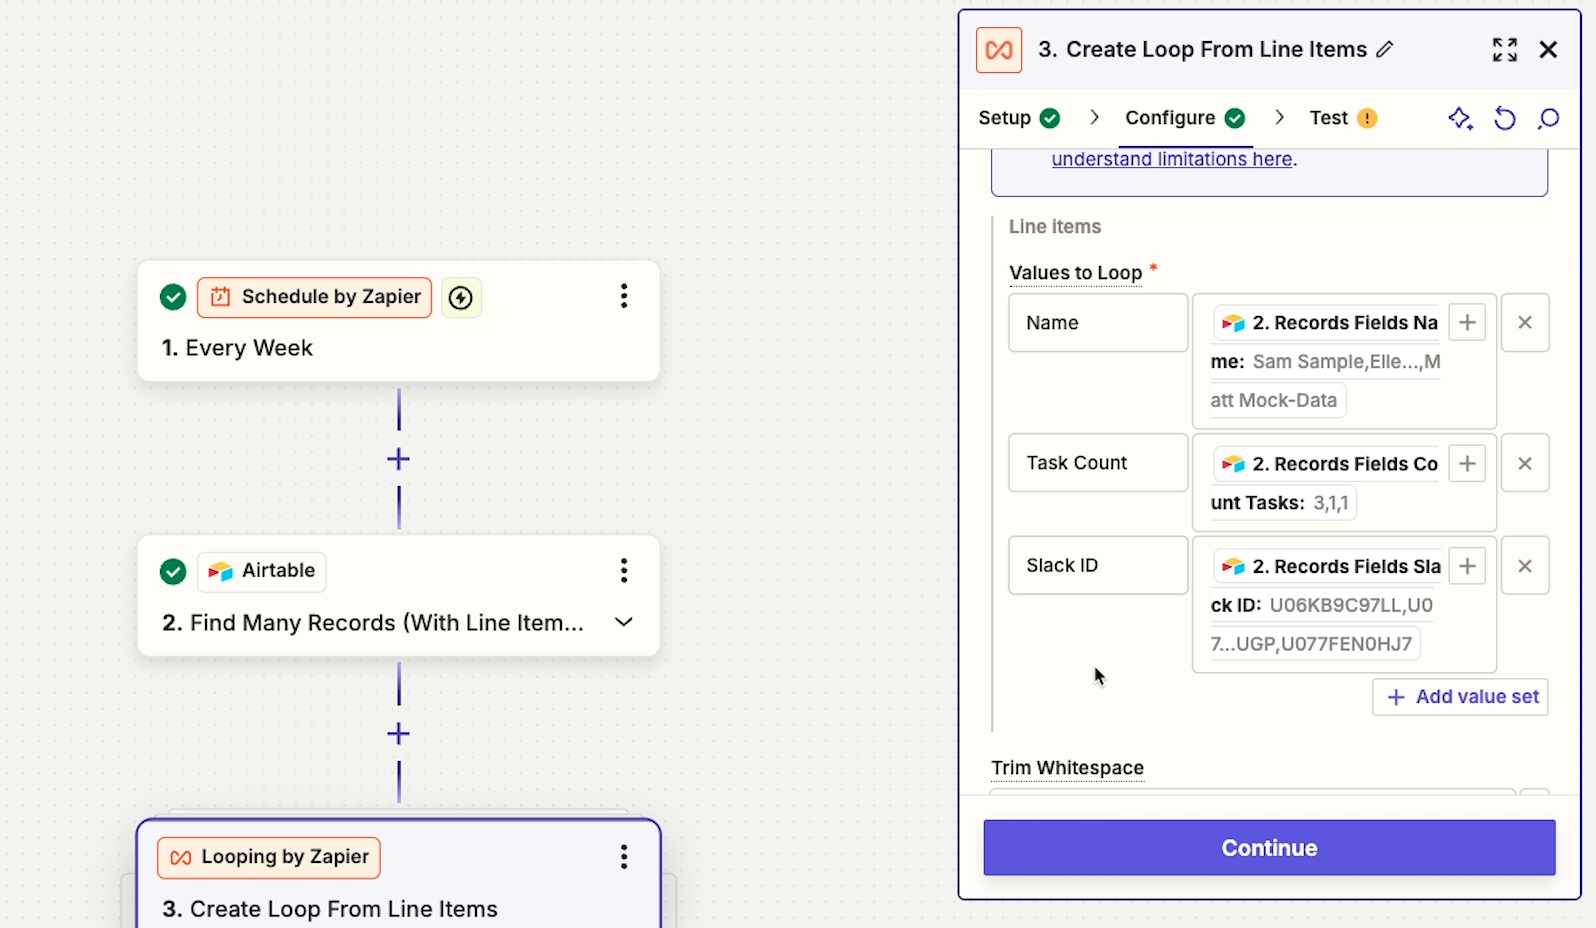The width and height of the screenshot is (1596, 928).
Task: Click the chevron between Configure and Test
Action: pos(1279,118)
